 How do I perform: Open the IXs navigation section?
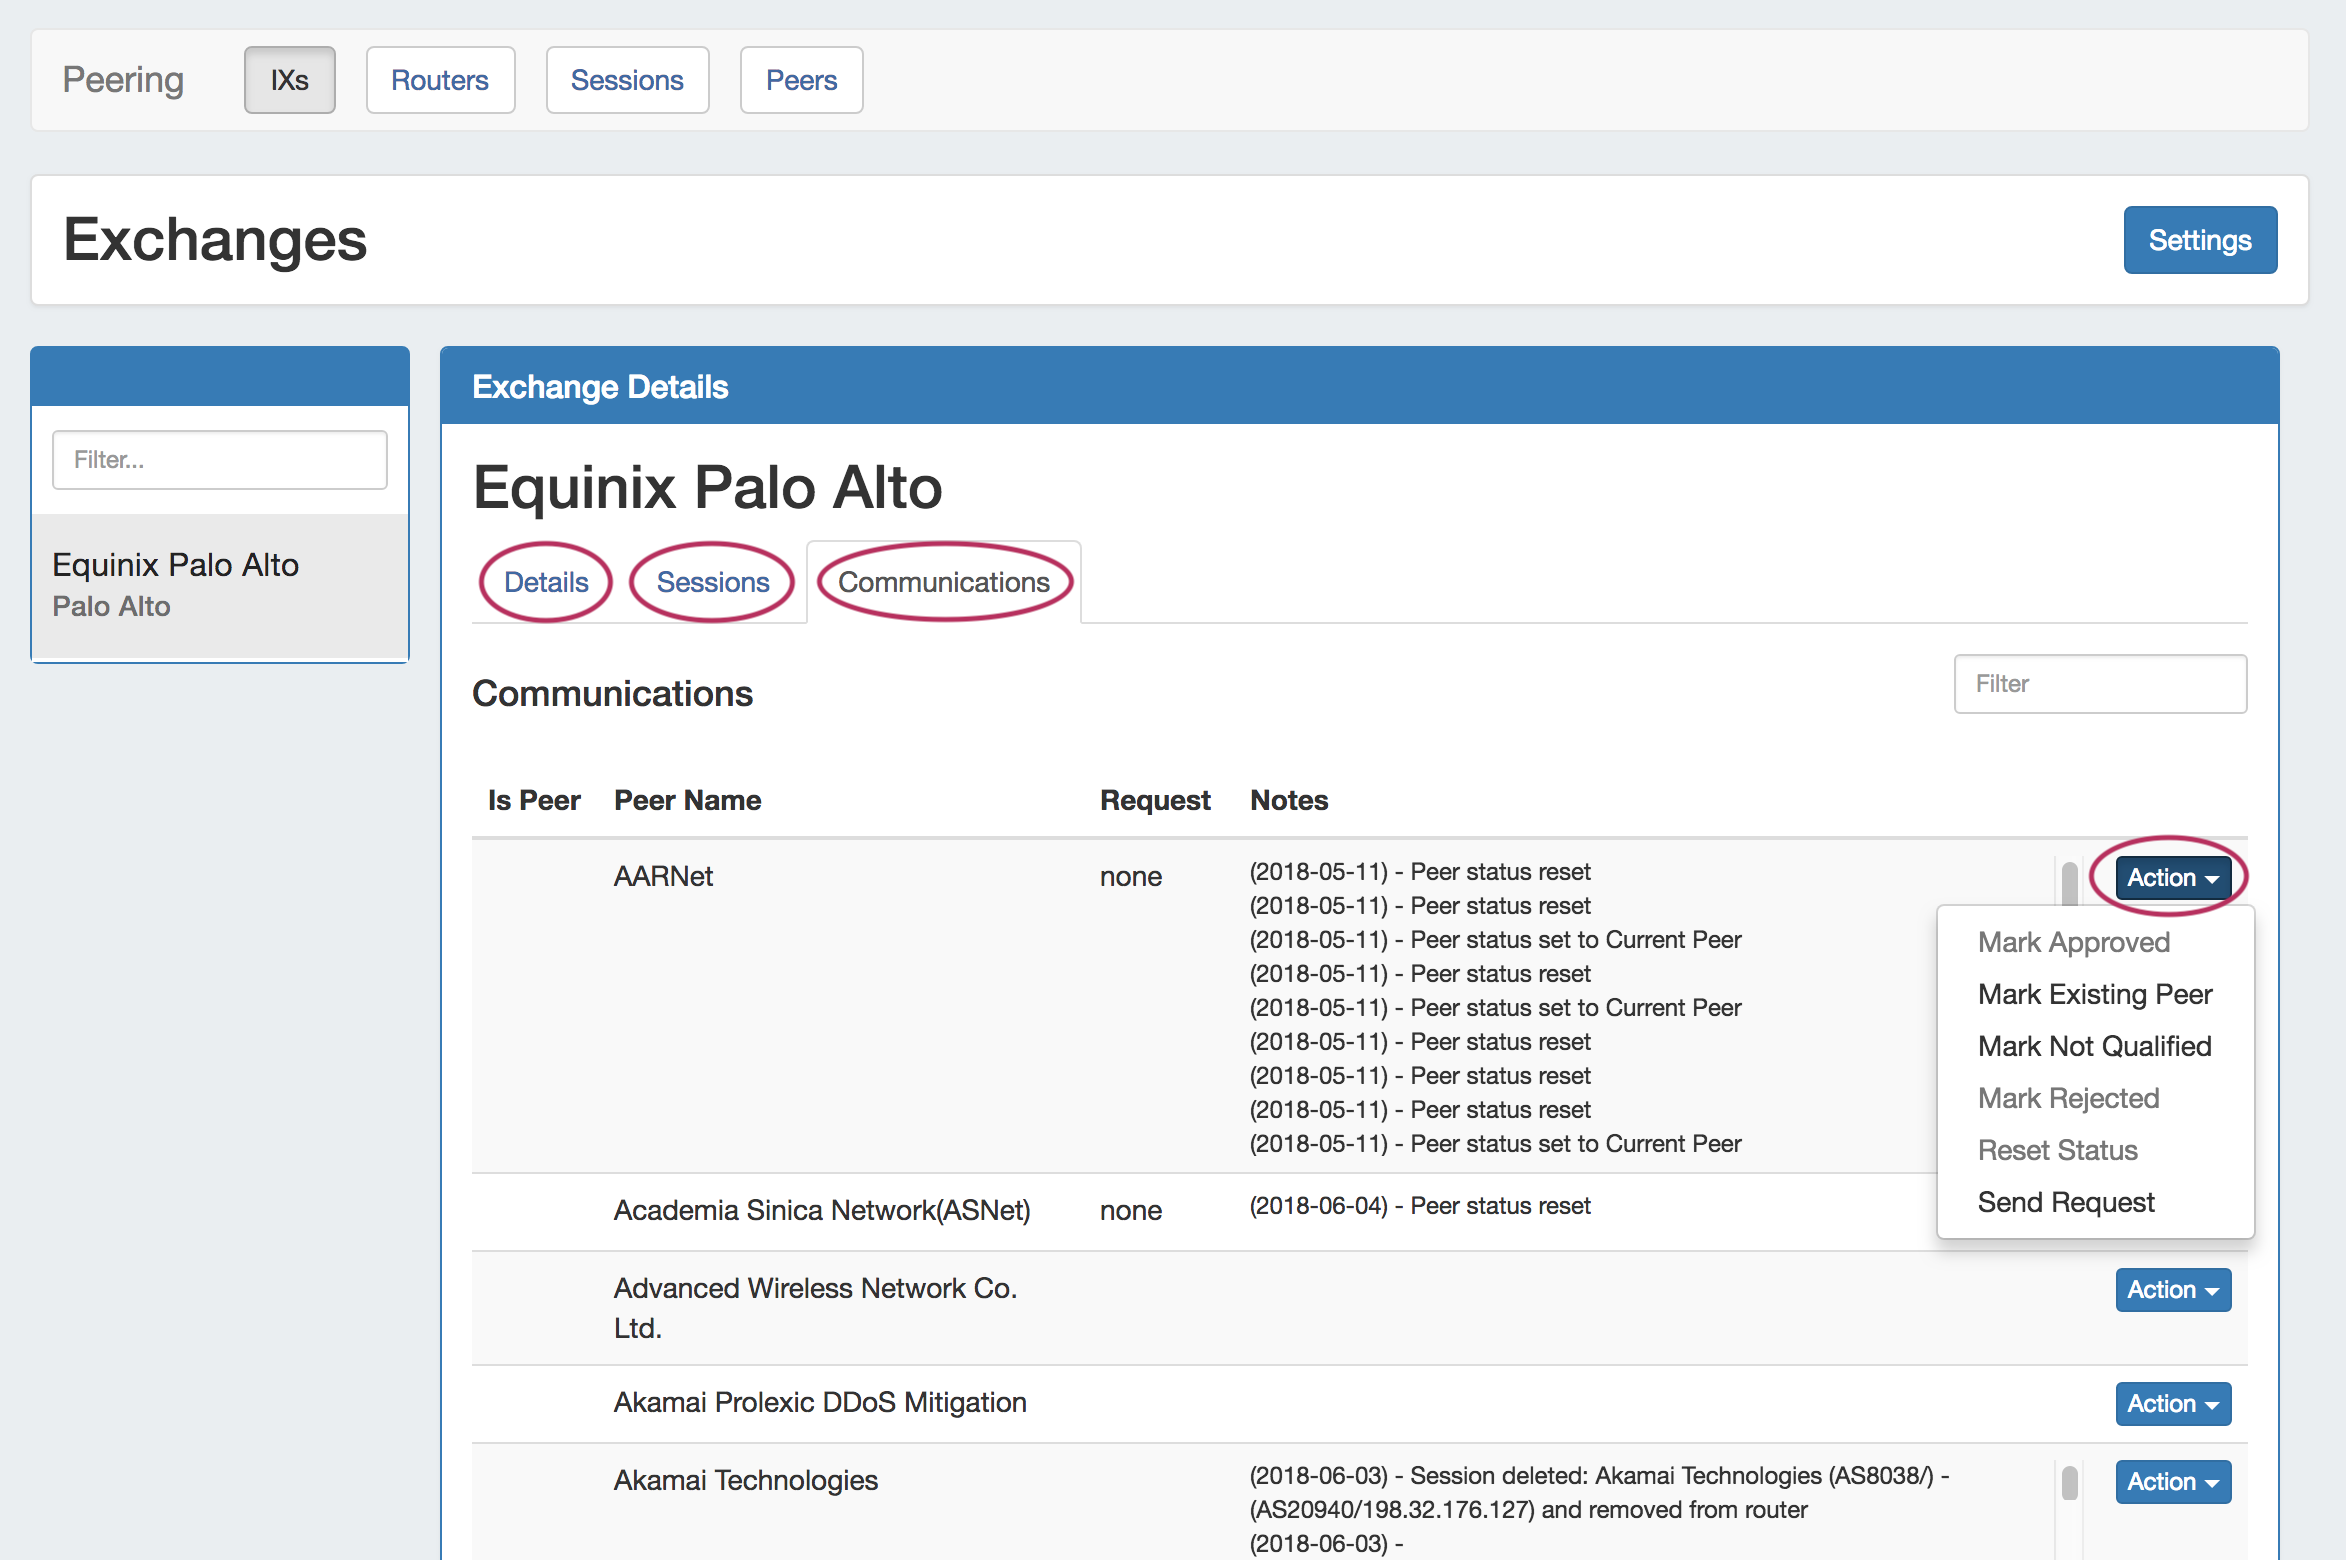289,80
